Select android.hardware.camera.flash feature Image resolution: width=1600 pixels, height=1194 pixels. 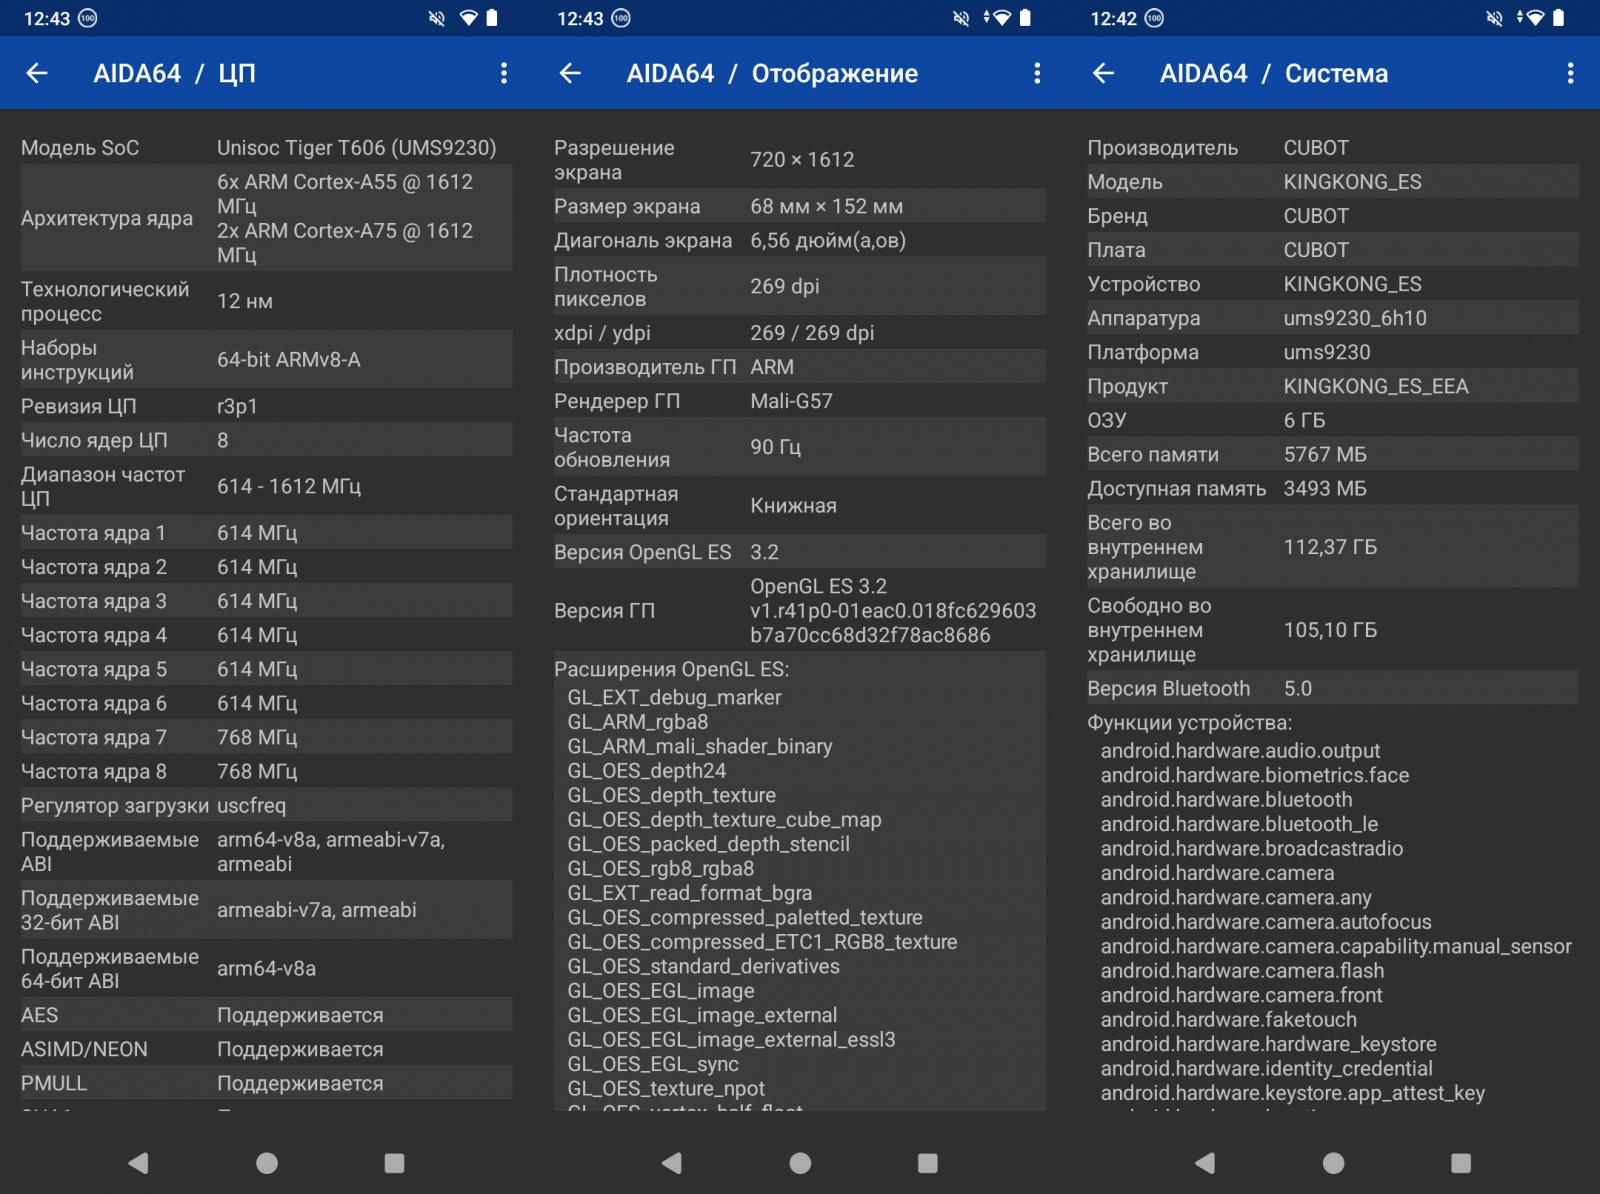(x=1242, y=970)
